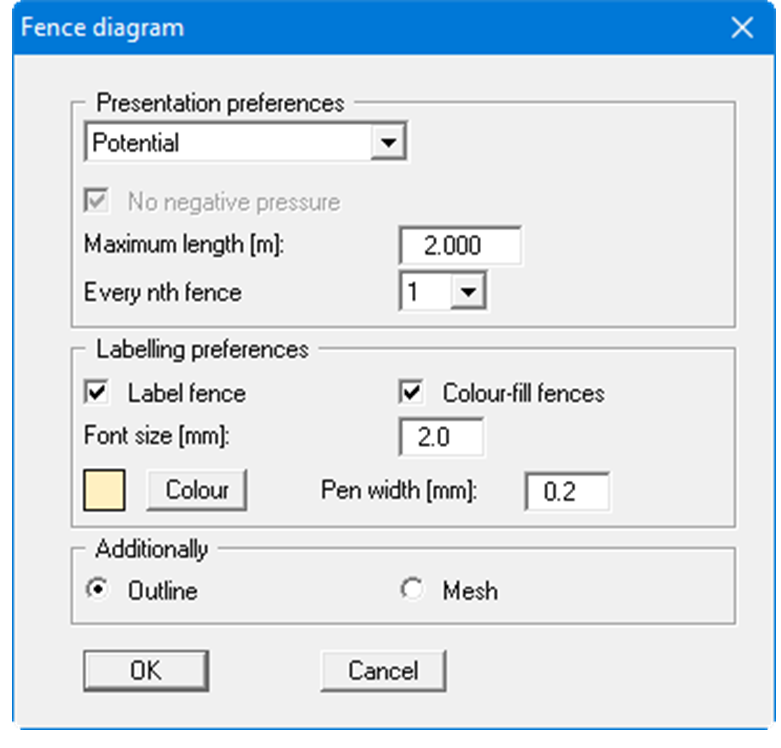Screen dimensions: 781x748
Task: Click the Label fence text label
Action: (x=186, y=393)
